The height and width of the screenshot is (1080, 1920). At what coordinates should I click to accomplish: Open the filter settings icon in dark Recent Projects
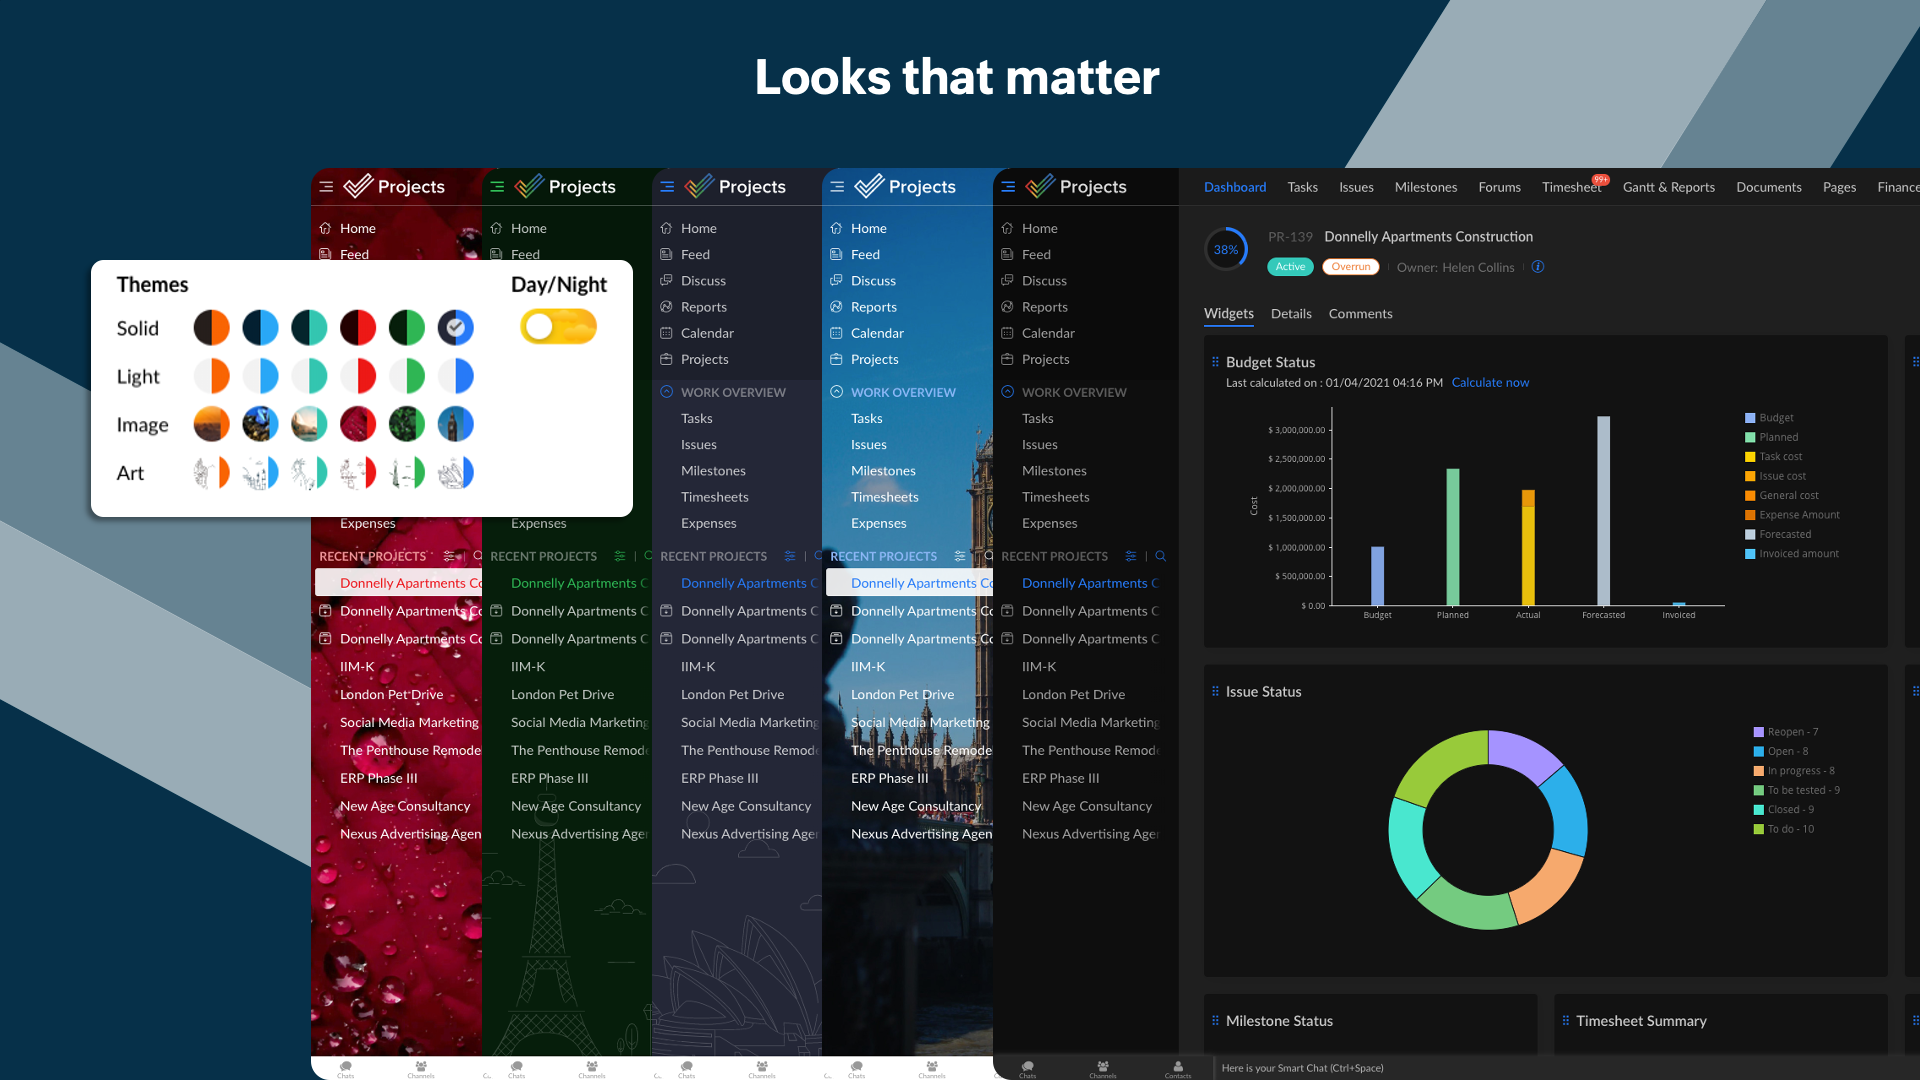pyautogui.click(x=1131, y=556)
